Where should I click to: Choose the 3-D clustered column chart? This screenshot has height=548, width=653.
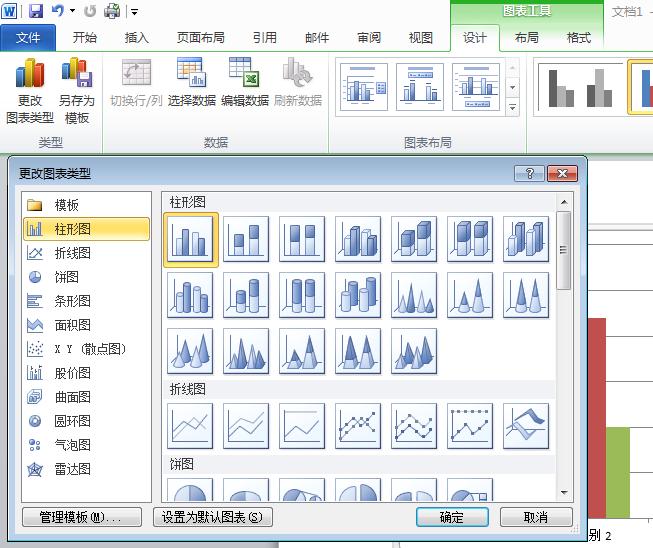(358, 239)
